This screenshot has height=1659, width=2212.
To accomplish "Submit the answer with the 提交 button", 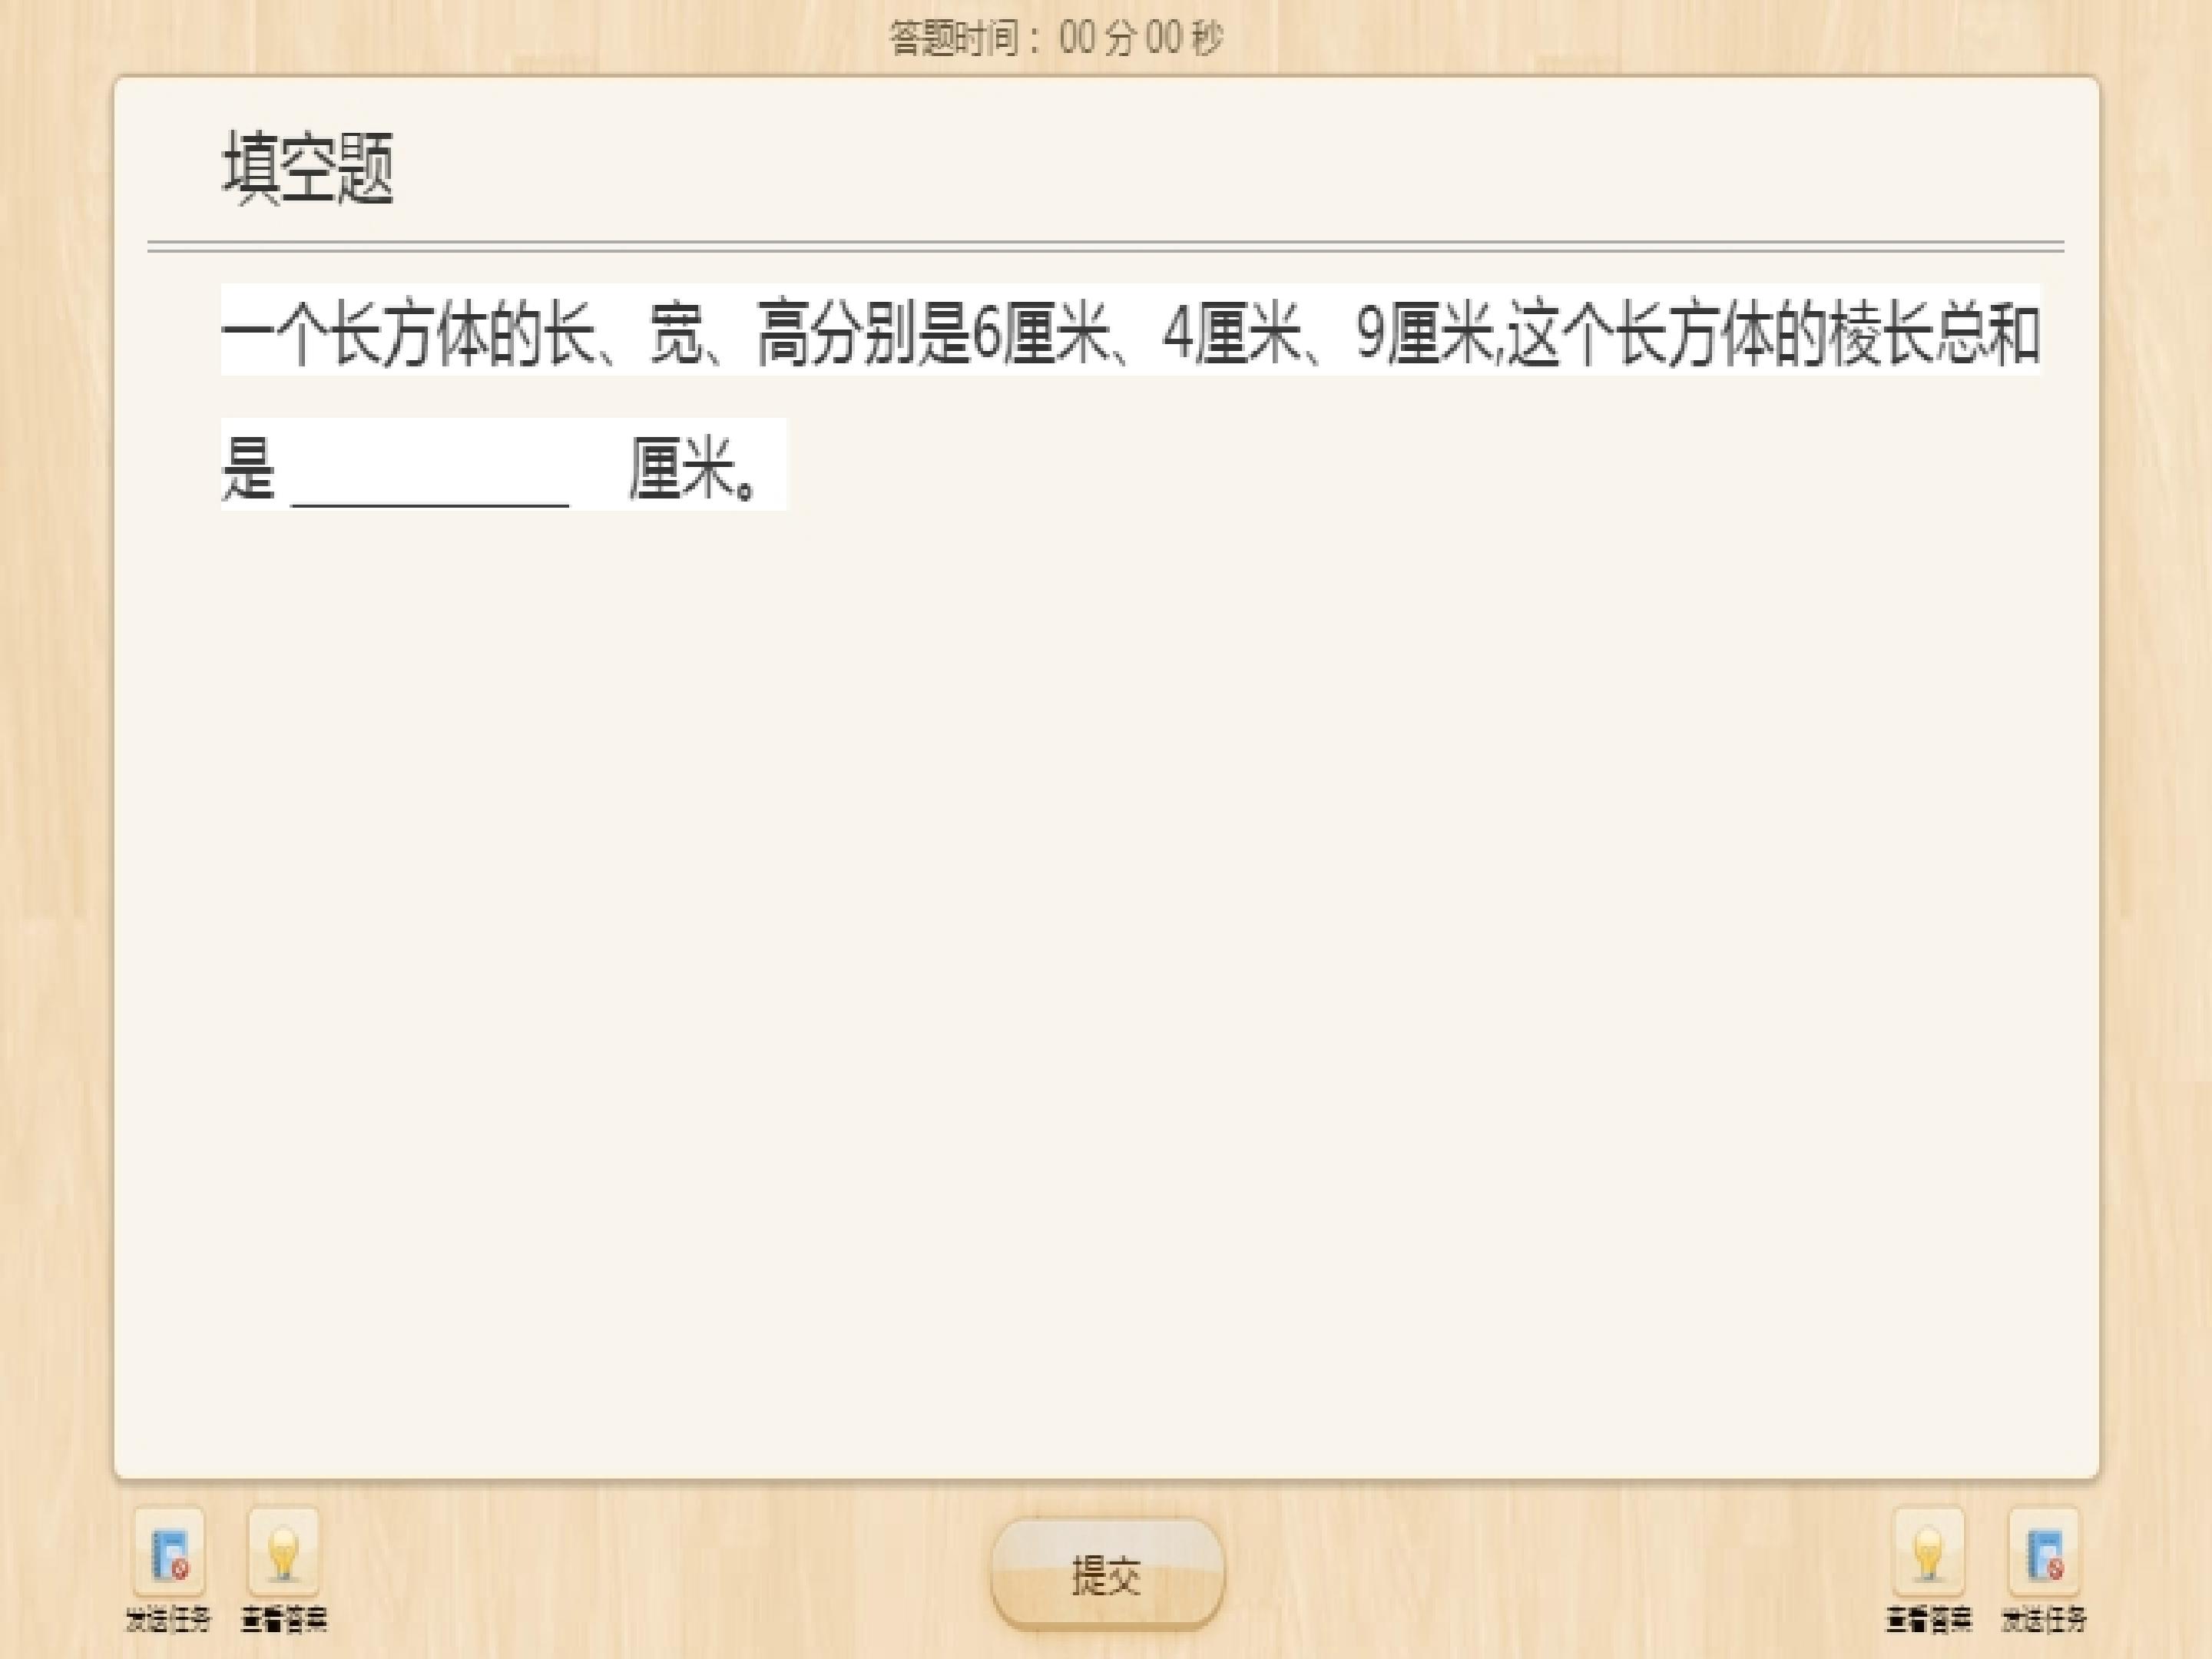I will [x=1107, y=1575].
